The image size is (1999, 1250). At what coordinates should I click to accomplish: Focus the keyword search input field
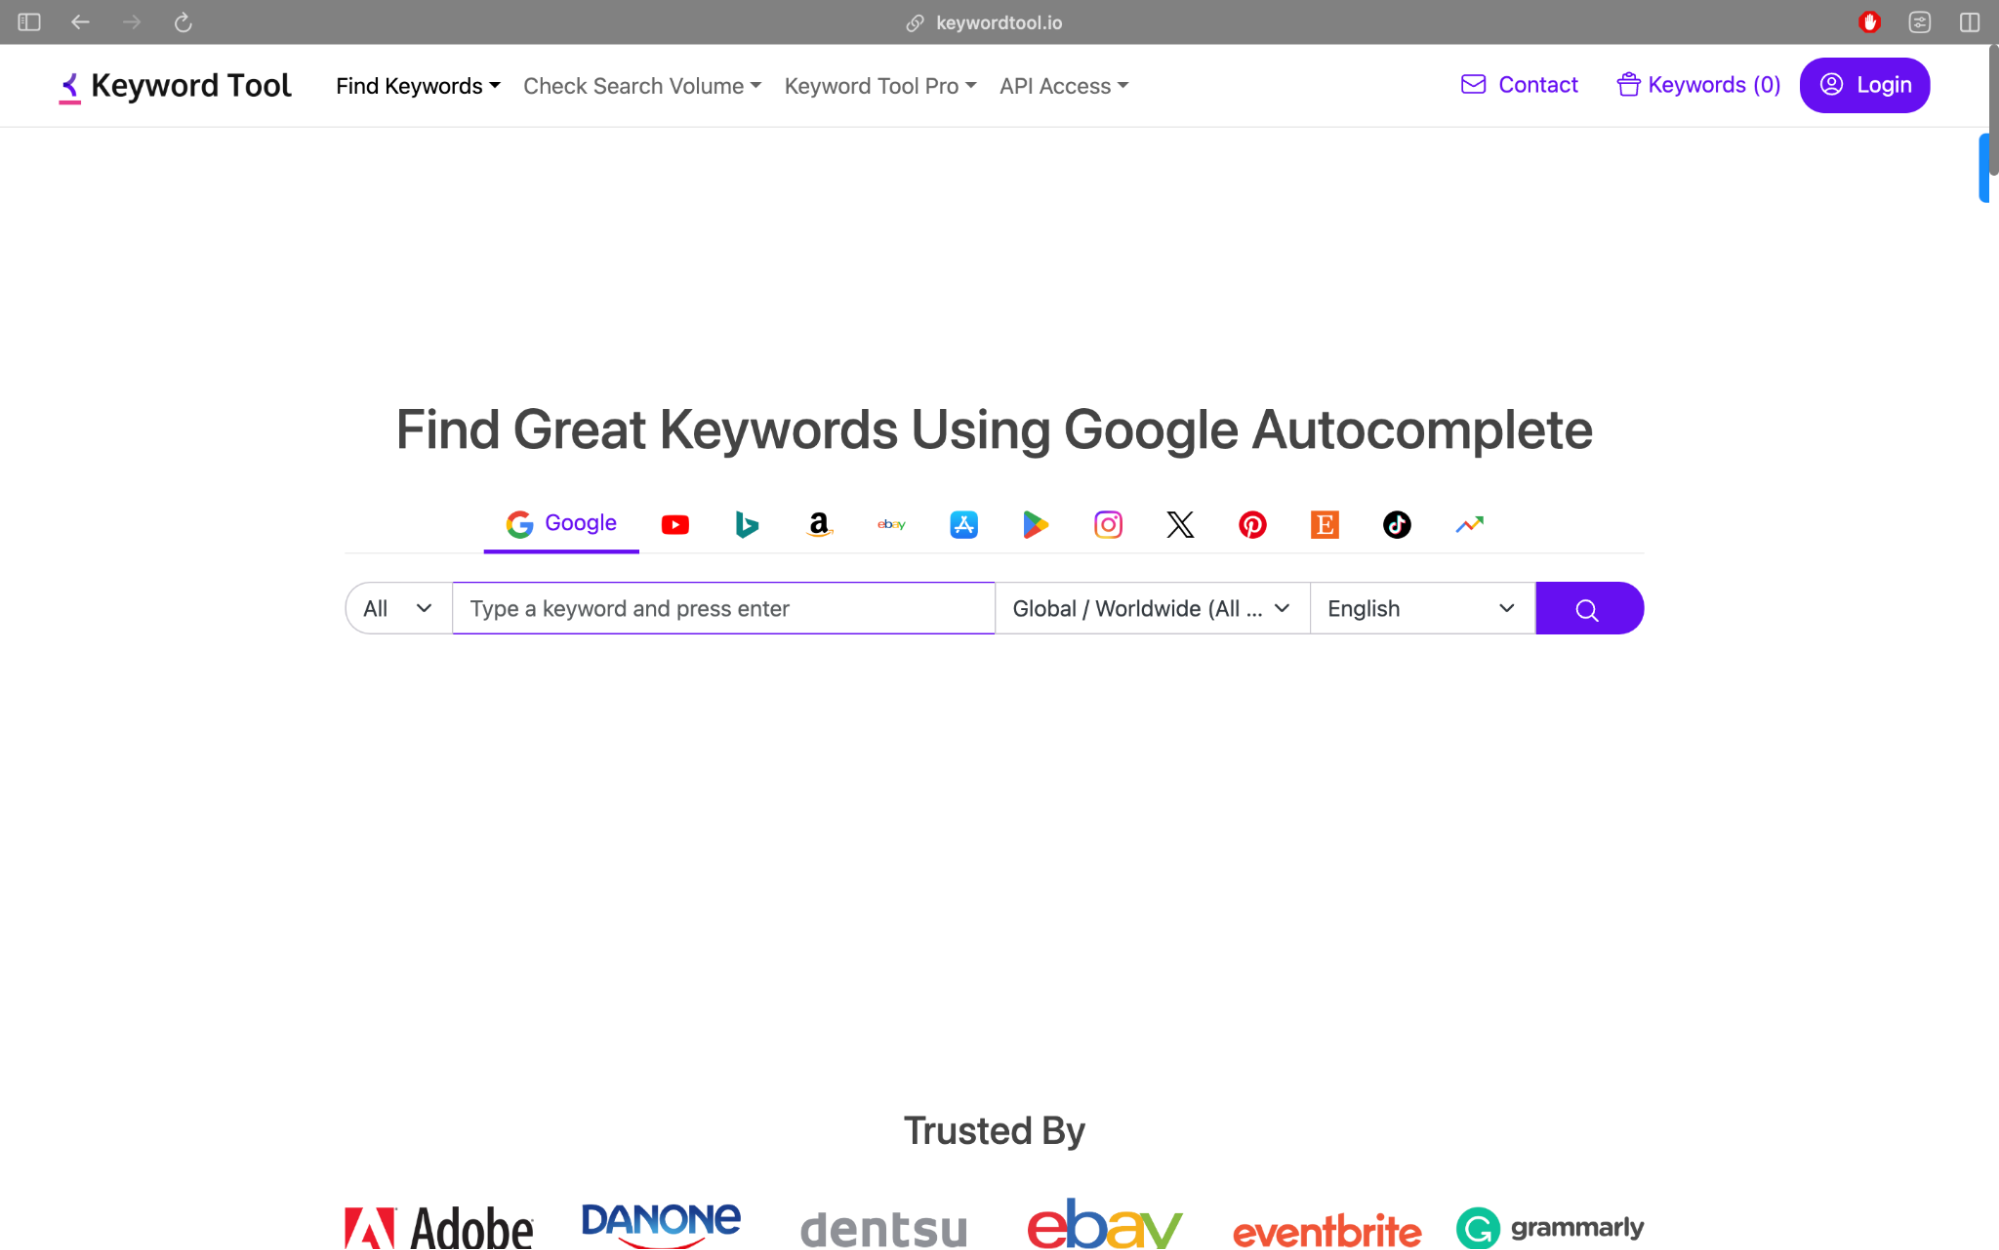pos(723,608)
